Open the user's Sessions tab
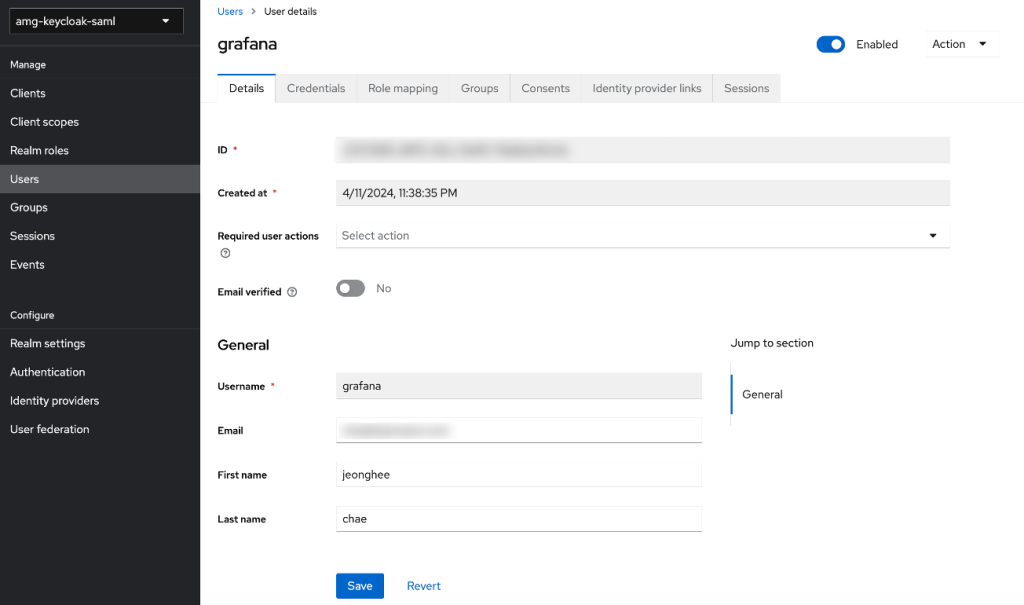Screen dimensions: 1024x605 point(746,88)
